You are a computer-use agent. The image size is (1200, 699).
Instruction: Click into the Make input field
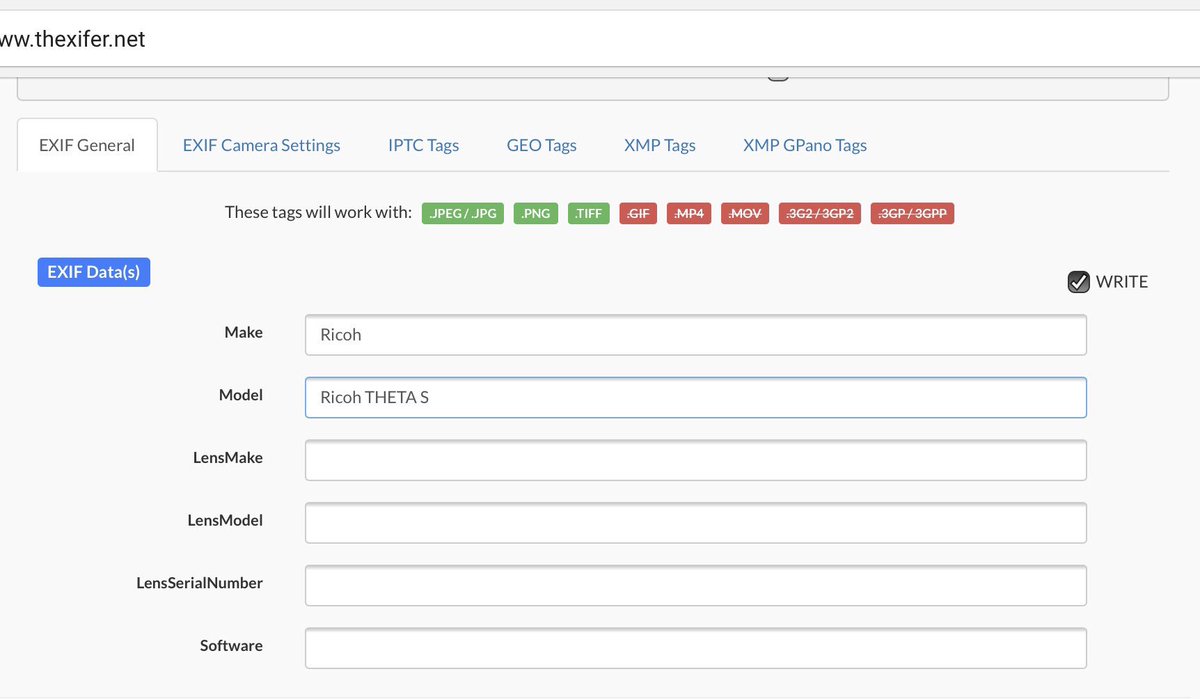point(695,335)
